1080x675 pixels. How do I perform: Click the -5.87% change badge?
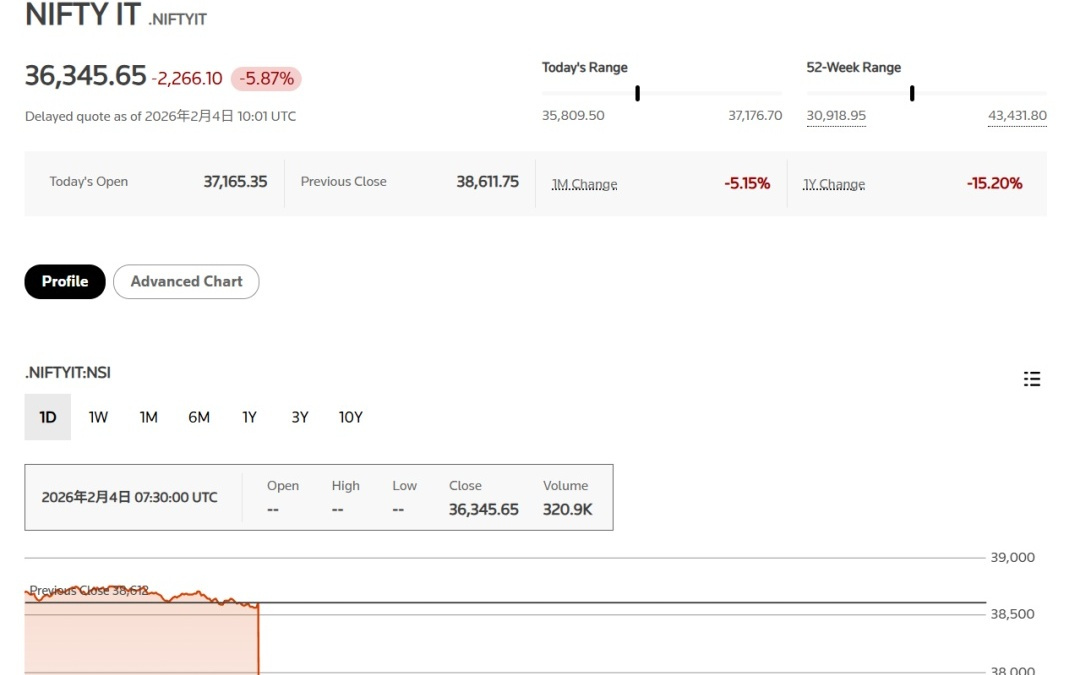[266, 78]
